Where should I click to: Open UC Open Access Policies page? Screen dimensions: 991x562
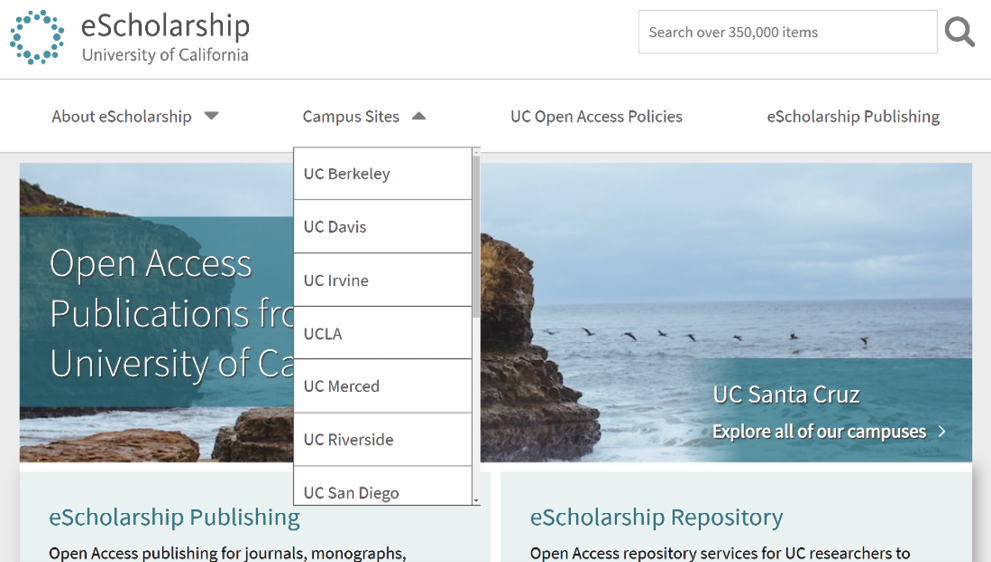[596, 116]
